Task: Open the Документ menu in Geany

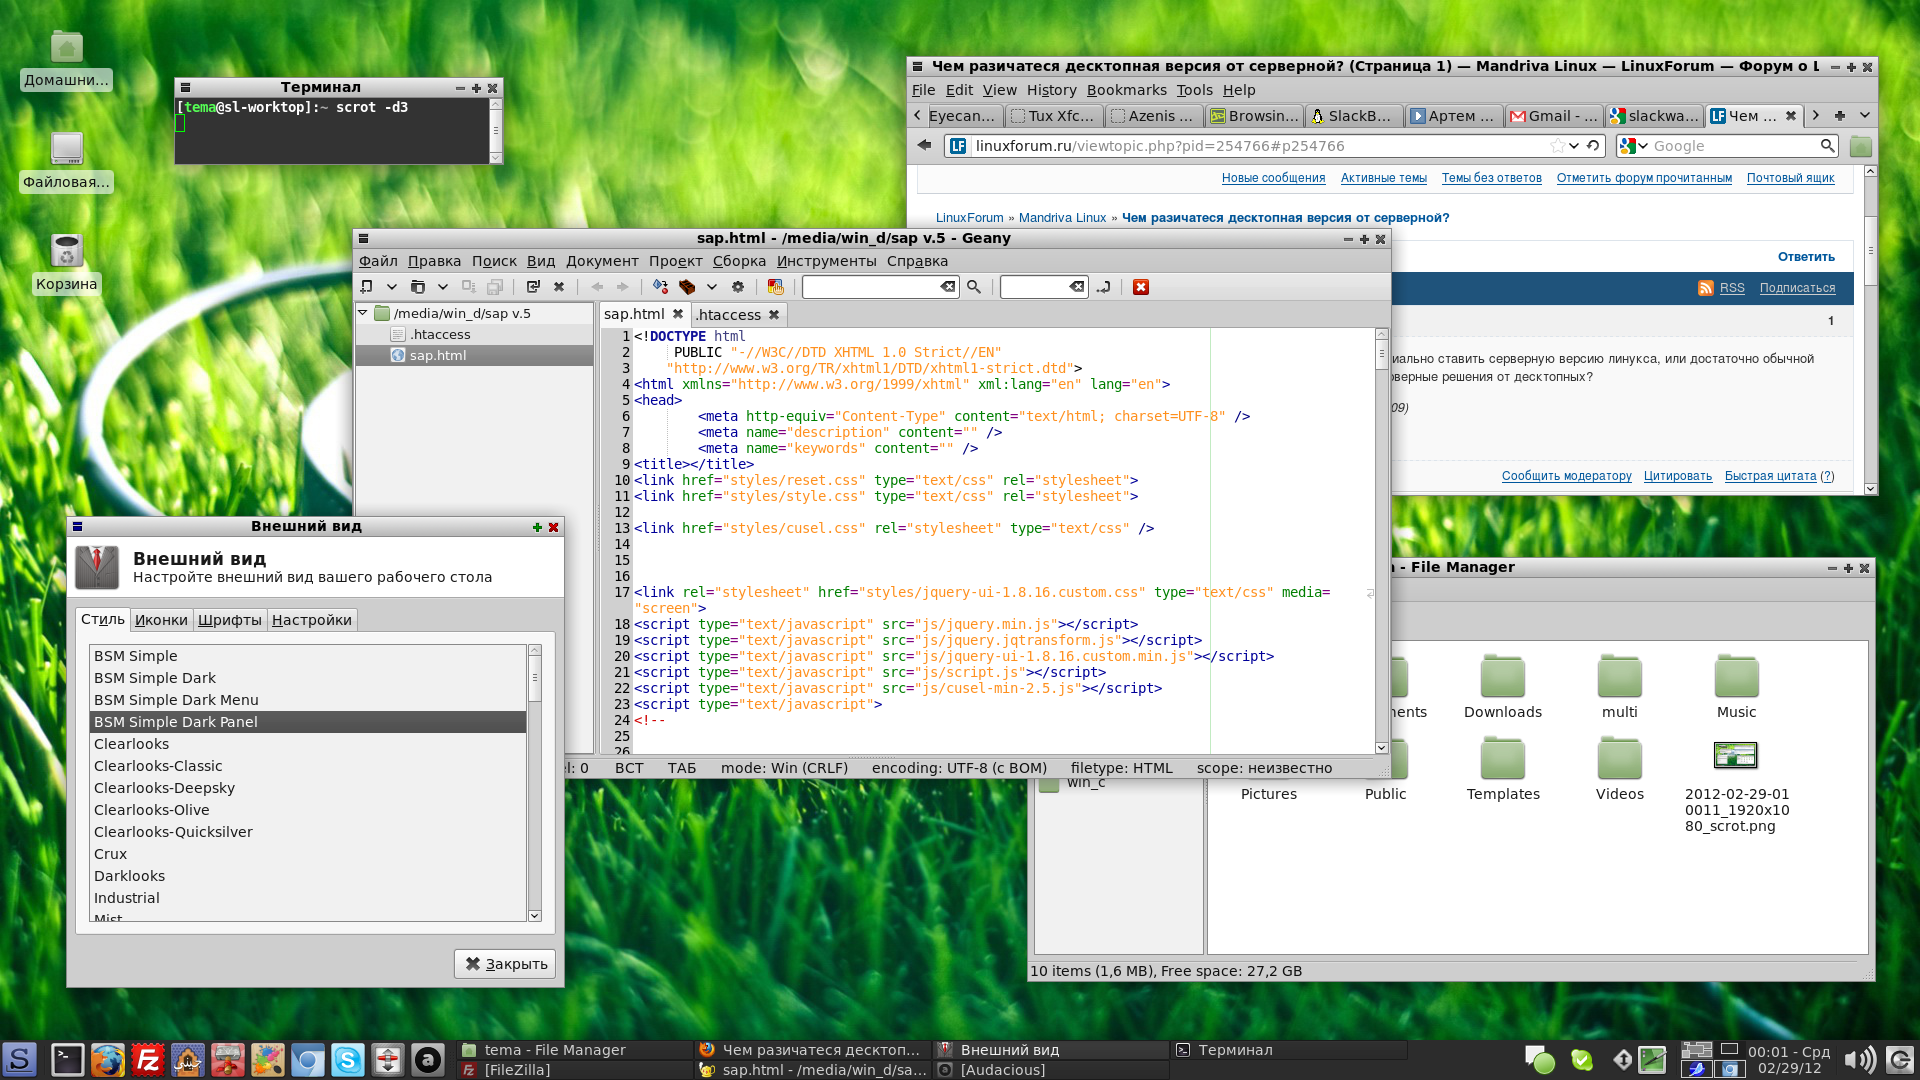Action: [x=602, y=261]
